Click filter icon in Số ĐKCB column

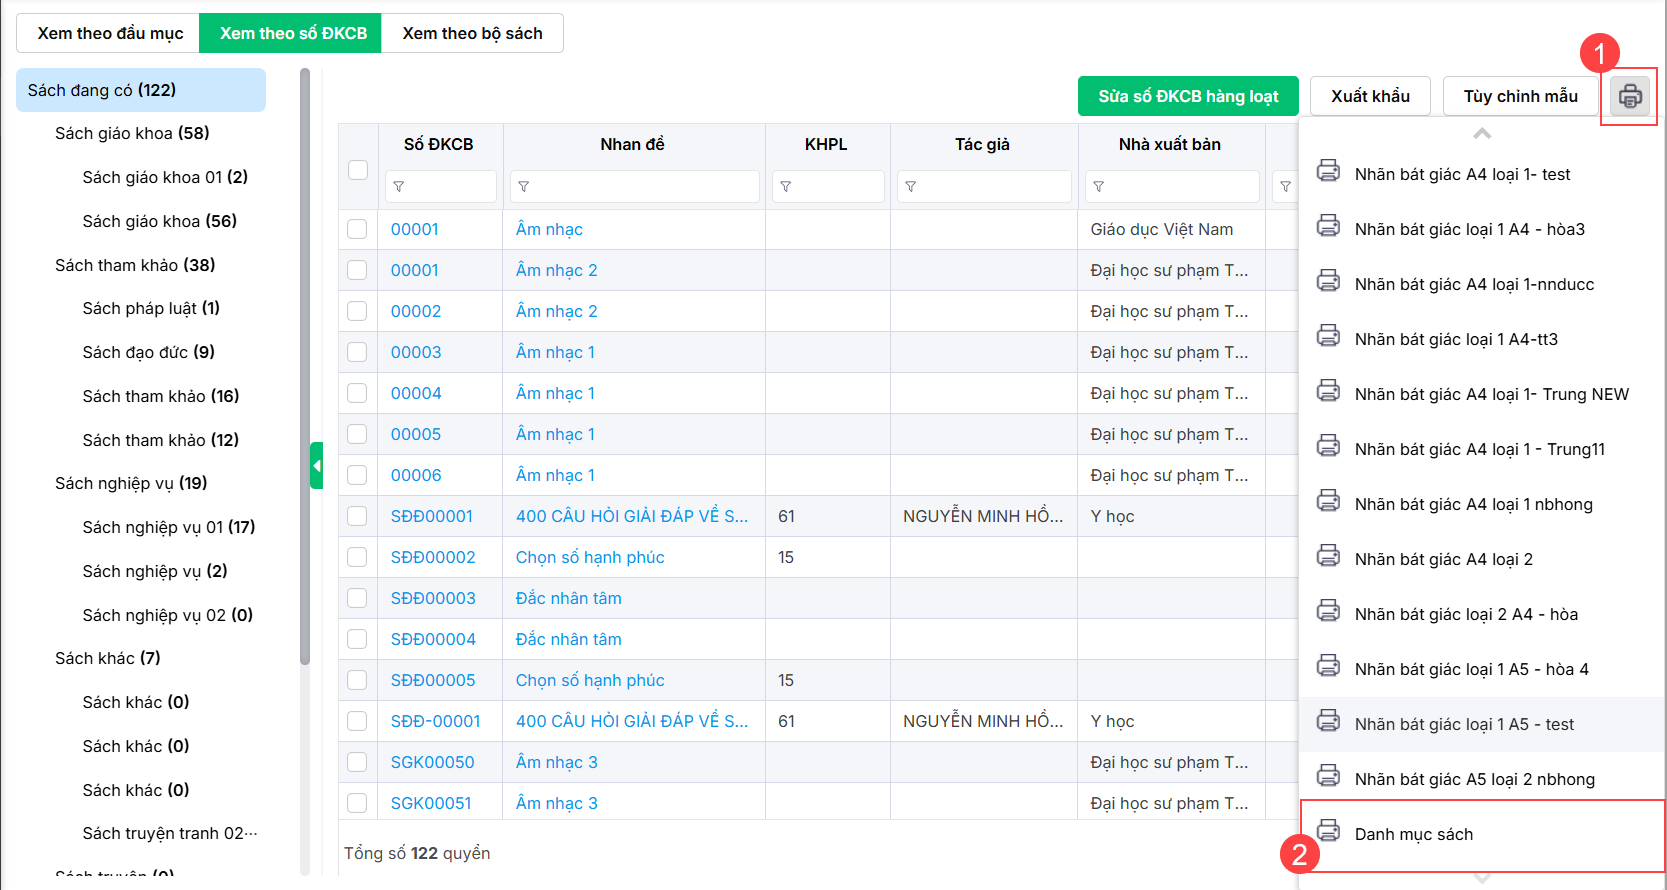pos(399,187)
